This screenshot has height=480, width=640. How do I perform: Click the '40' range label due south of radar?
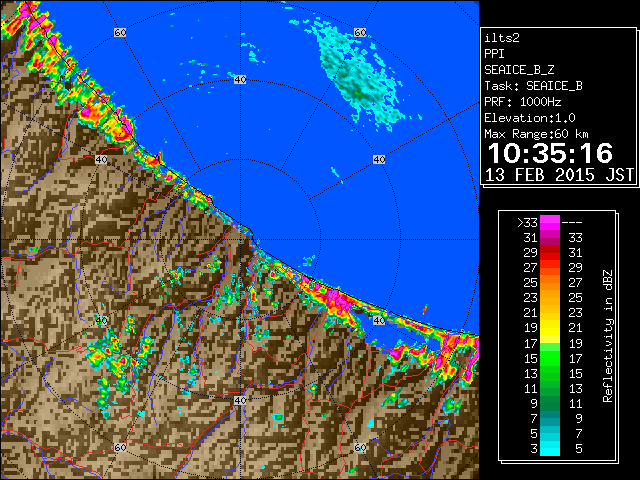[x=240, y=400]
